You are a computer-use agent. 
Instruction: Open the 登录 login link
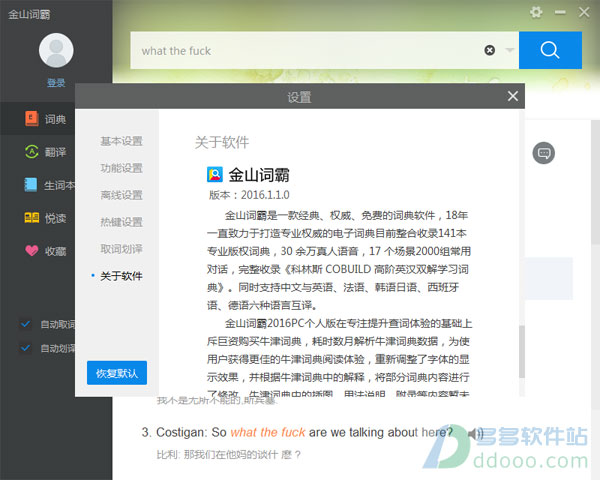tap(56, 82)
